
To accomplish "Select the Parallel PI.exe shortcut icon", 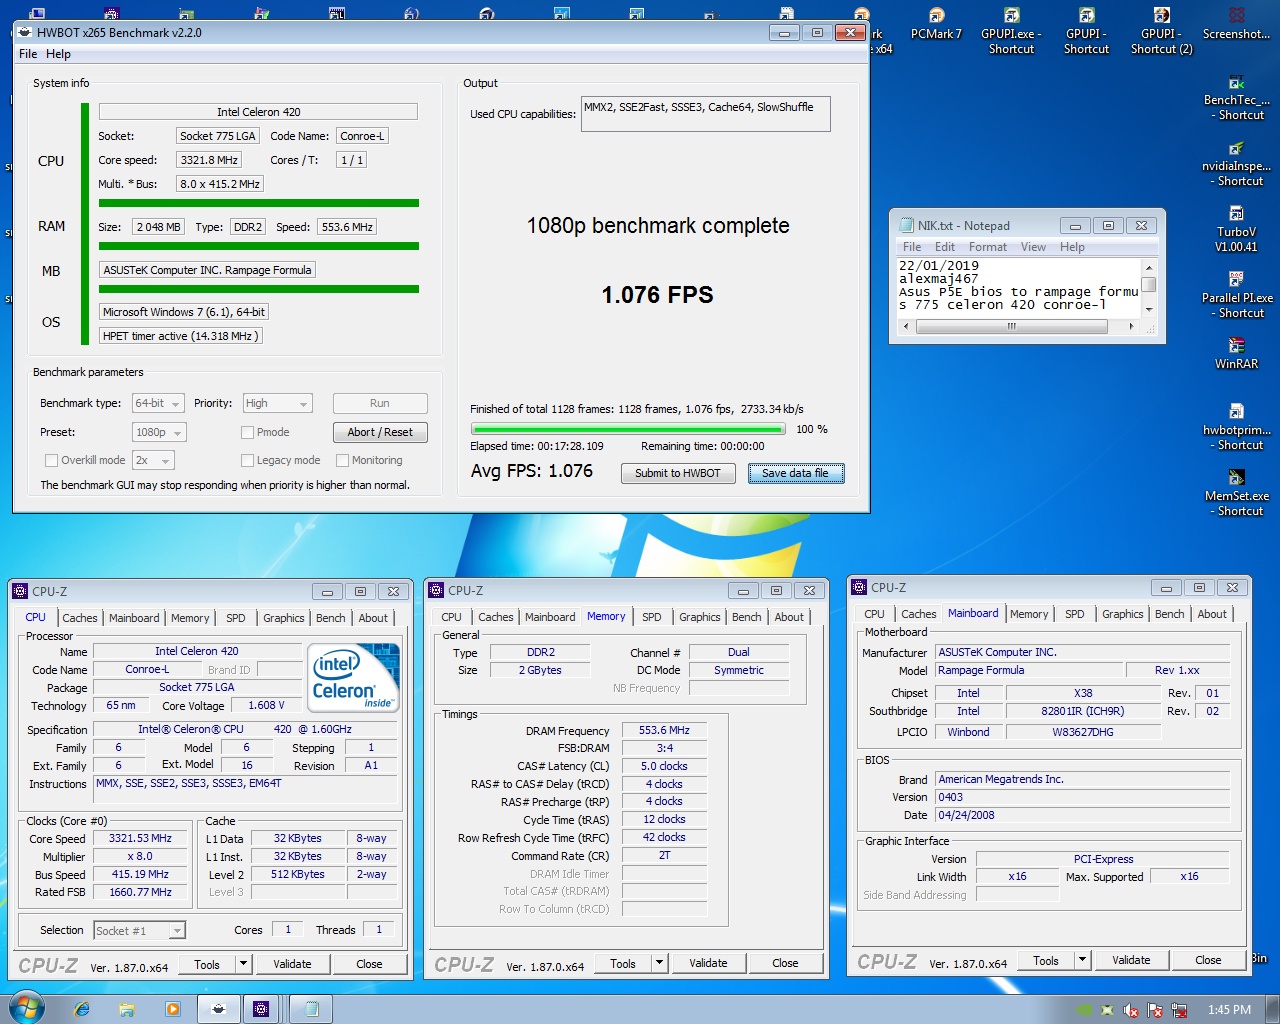I will 1236,296.
